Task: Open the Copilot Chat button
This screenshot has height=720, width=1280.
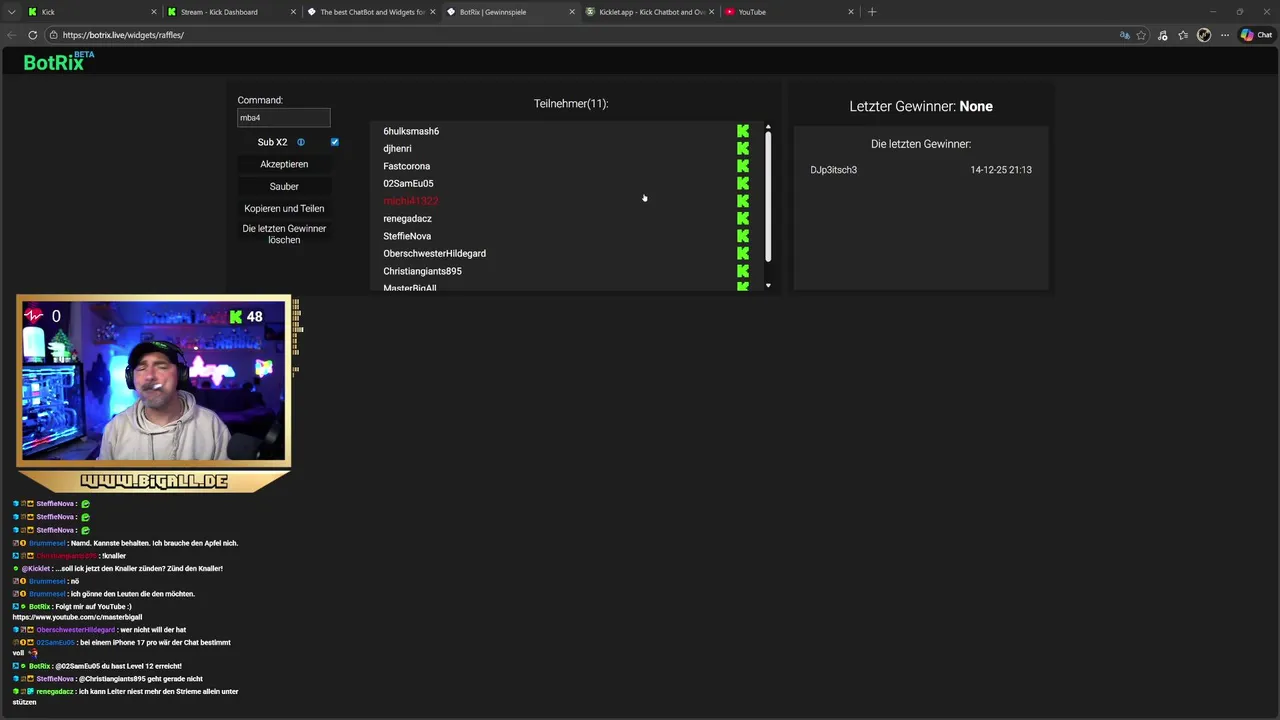Action: 1256,35
